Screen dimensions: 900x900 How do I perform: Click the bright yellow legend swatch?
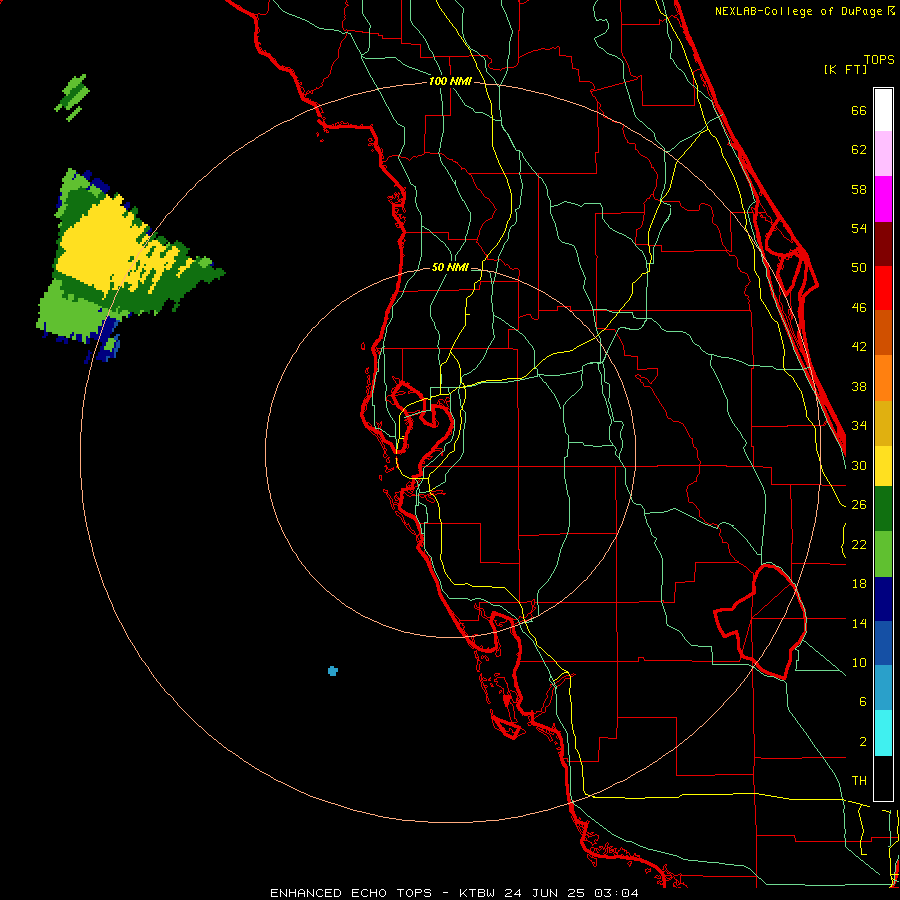(x=883, y=465)
